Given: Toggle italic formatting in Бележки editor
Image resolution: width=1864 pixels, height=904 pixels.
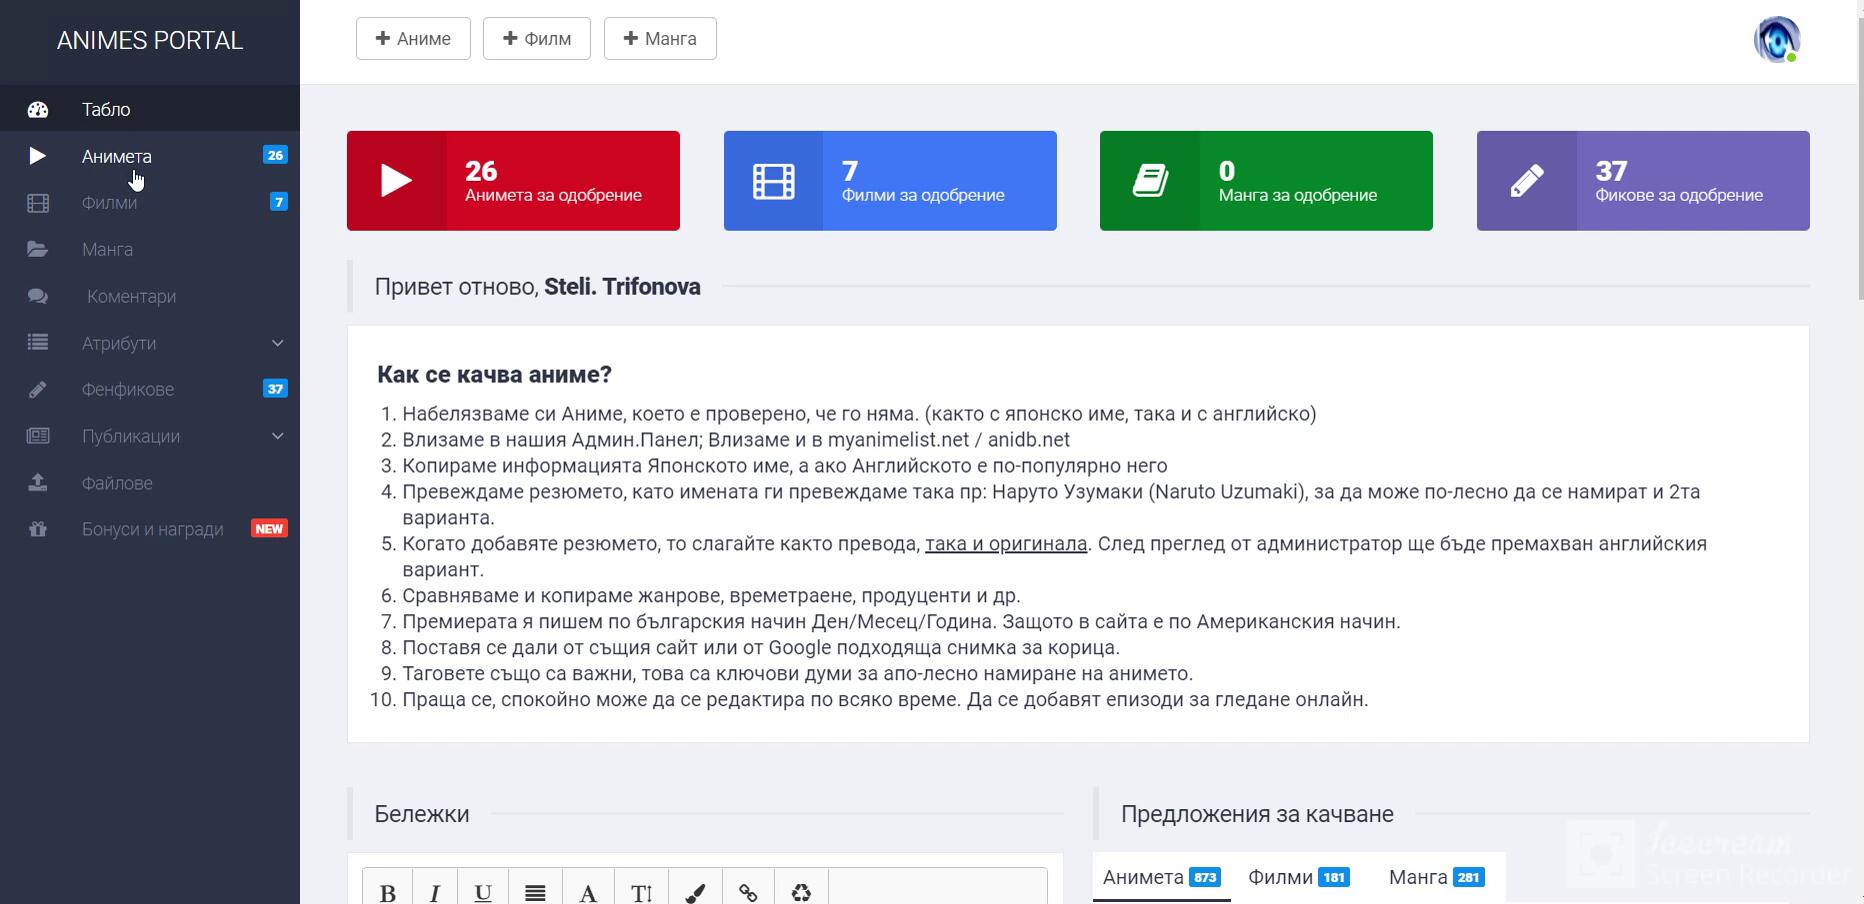Looking at the screenshot, I should [x=435, y=892].
